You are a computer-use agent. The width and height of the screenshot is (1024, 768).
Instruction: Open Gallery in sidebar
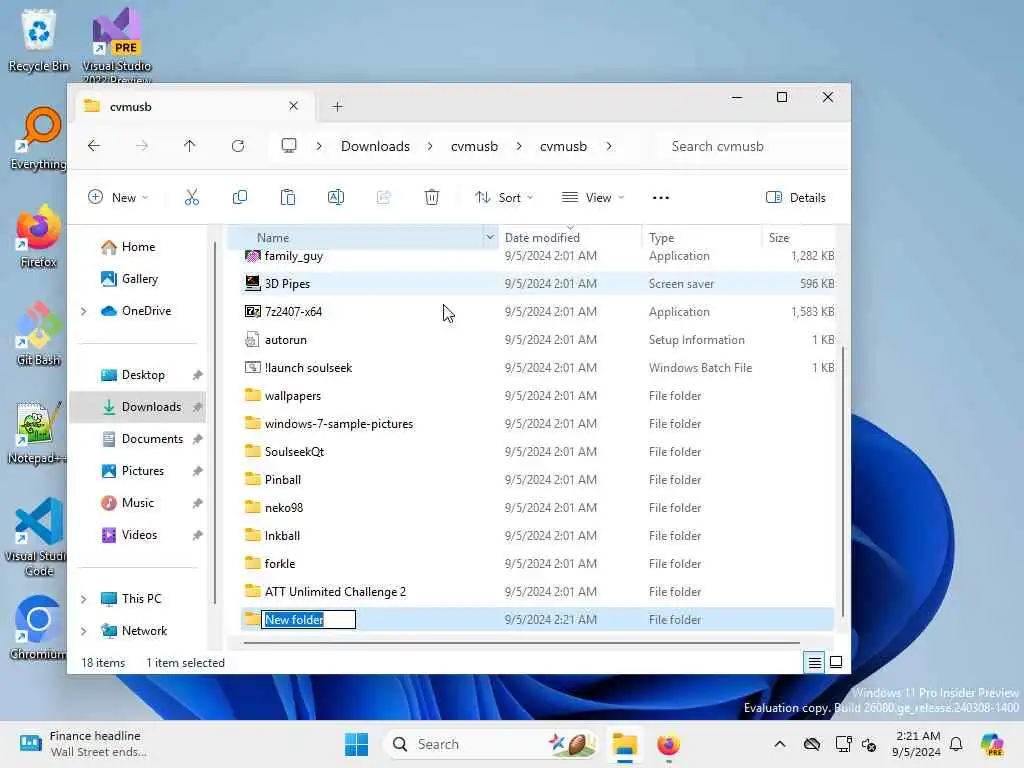[x=139, y=279]
